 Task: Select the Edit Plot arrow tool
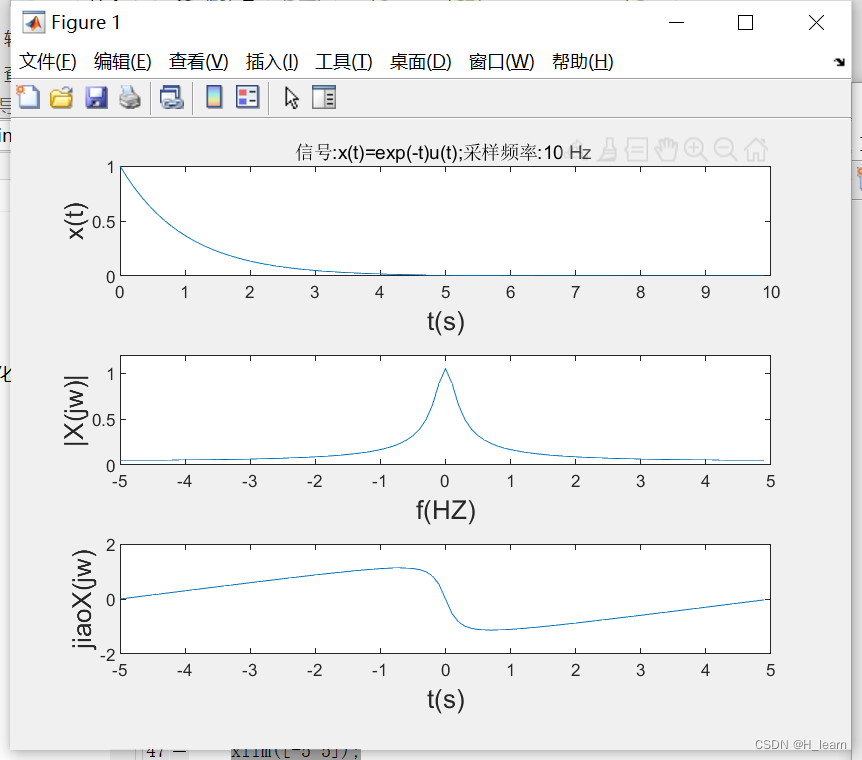pyautogui.click(x=291, y=98)
